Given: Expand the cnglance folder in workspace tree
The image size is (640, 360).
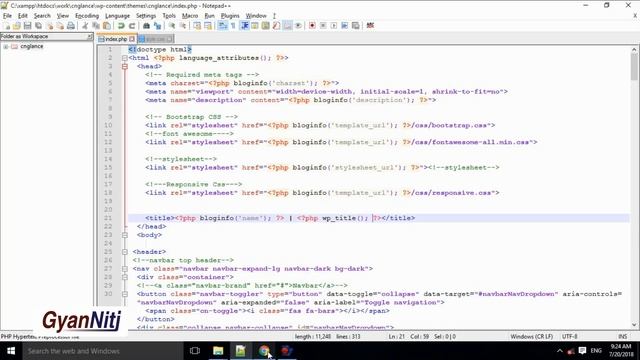Looking at the screenshot, I should click(6, 47).
